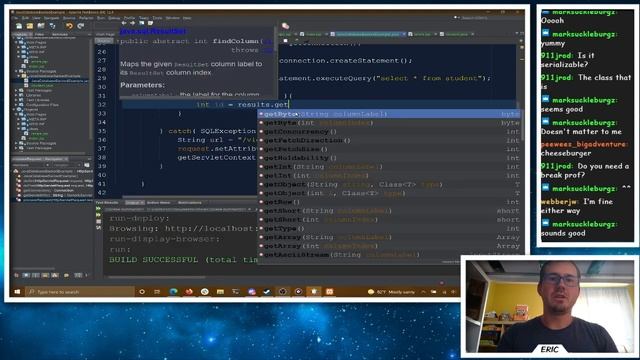This screenshot has height=360, width=640.
Task: Switch to the Start Page editor tab
Action: point(105,34)
